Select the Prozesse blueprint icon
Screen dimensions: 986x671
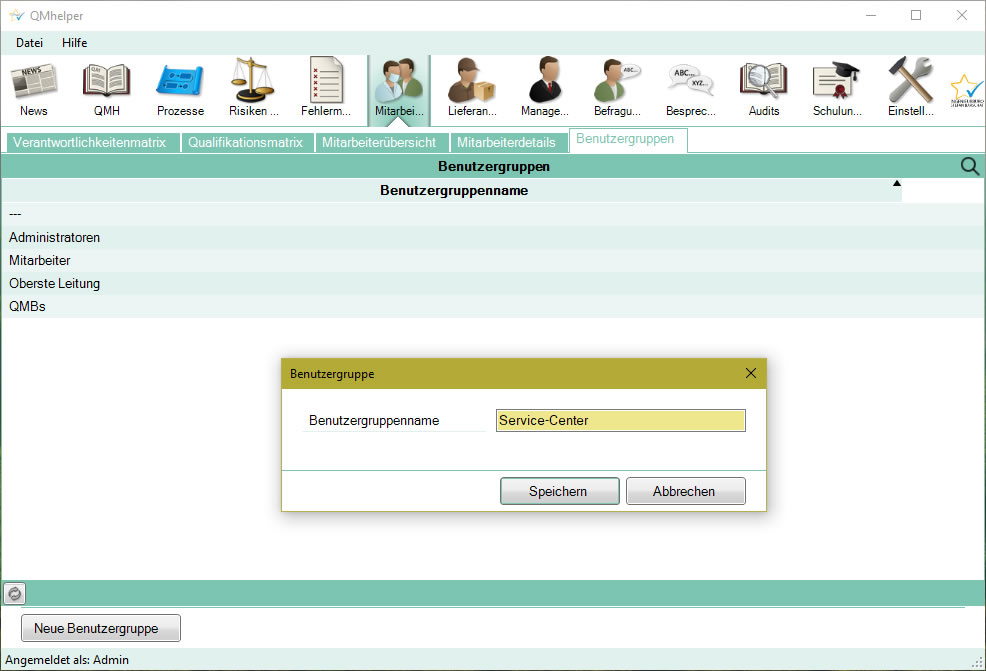pyautogui.click(x=180, y=88)
